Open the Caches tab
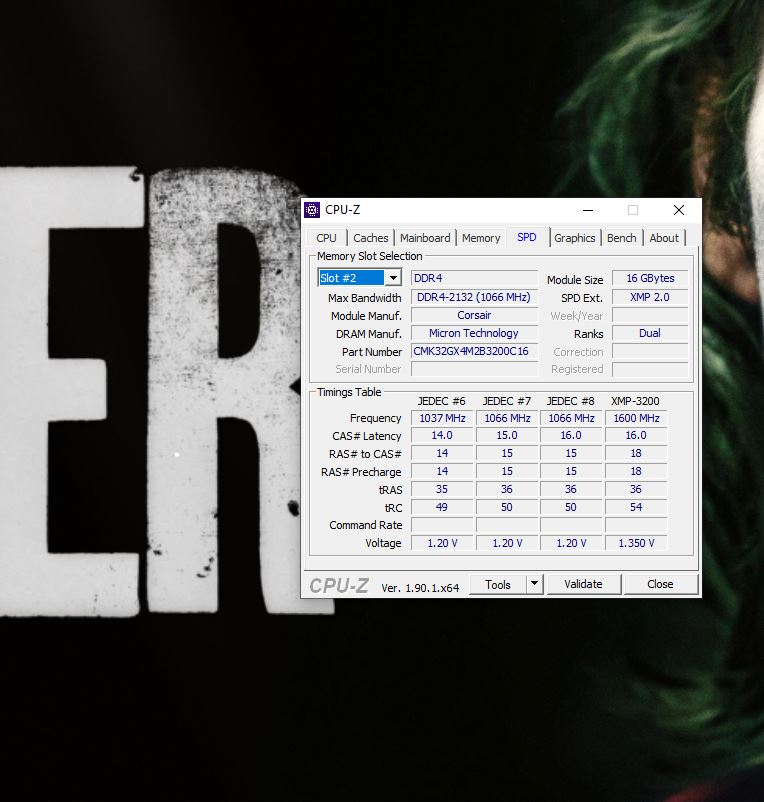The width and height of the screenshot is (764, 802). [x=371, y=238]
